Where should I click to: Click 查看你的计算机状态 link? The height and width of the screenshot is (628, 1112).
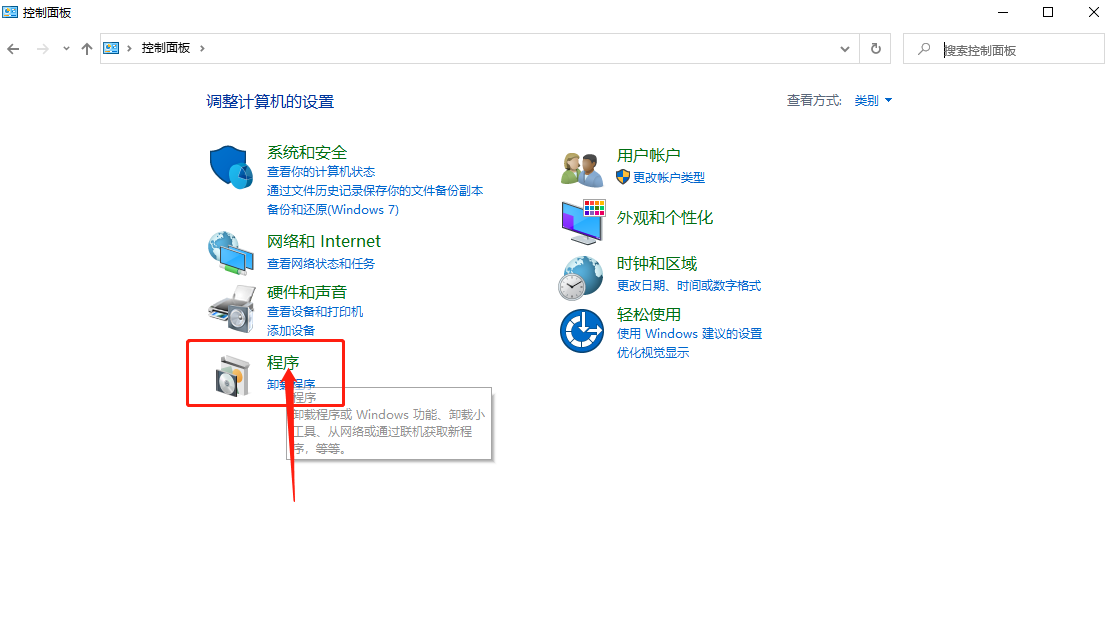(x=320, y=172)
